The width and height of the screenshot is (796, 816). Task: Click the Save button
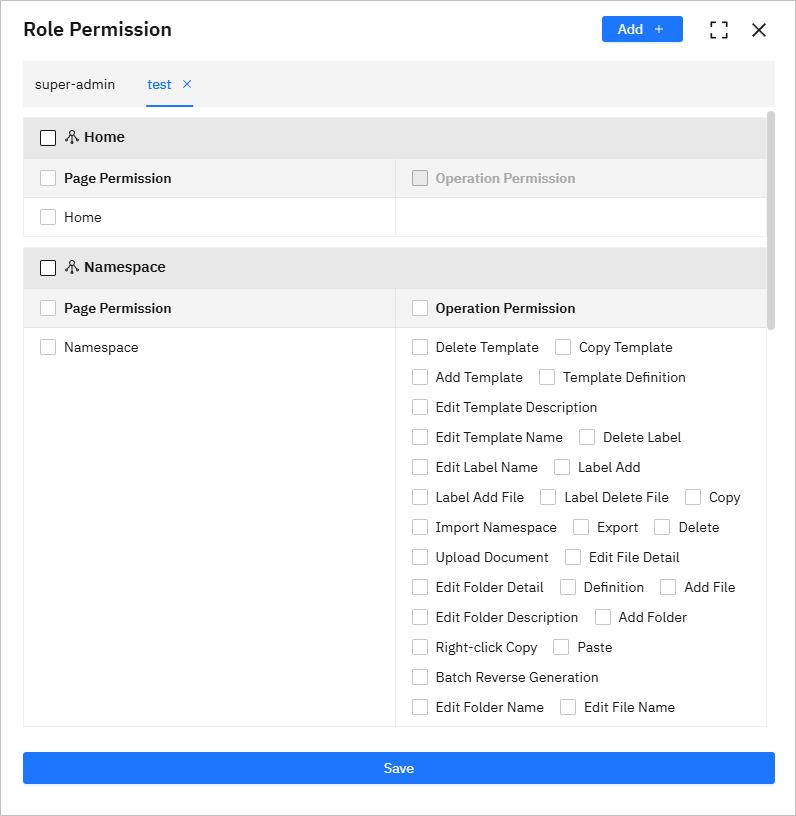pyautogui.click(x=399, y=768)
